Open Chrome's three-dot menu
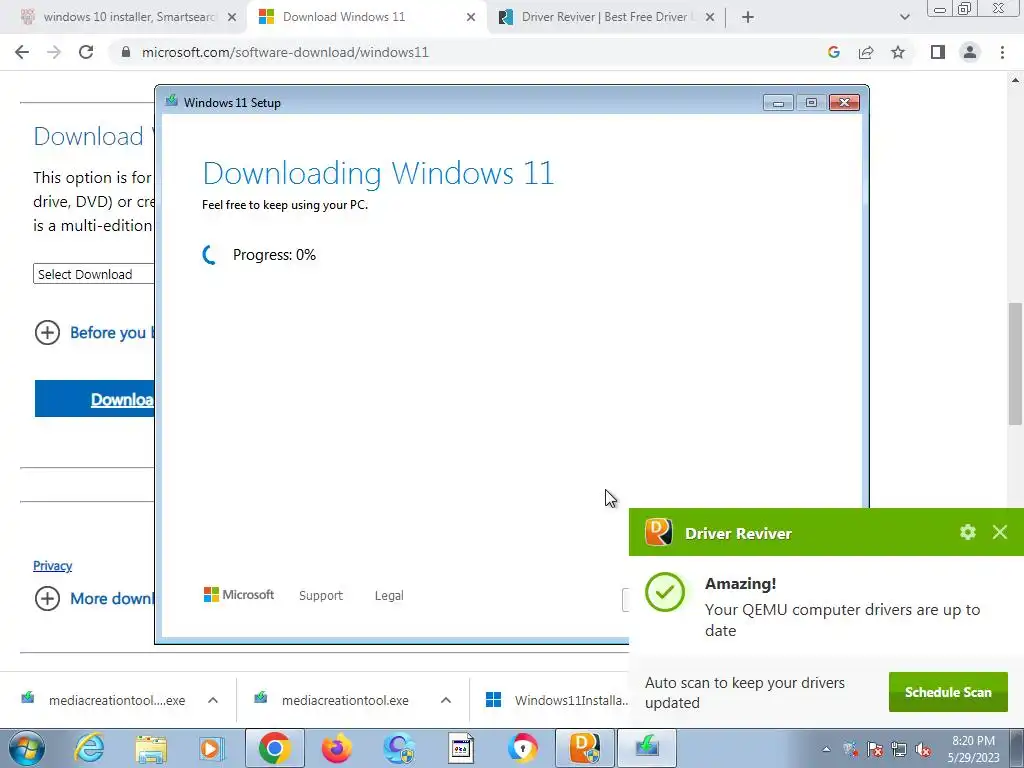This screenshot has height=768, width=1024. point(1002,52)
